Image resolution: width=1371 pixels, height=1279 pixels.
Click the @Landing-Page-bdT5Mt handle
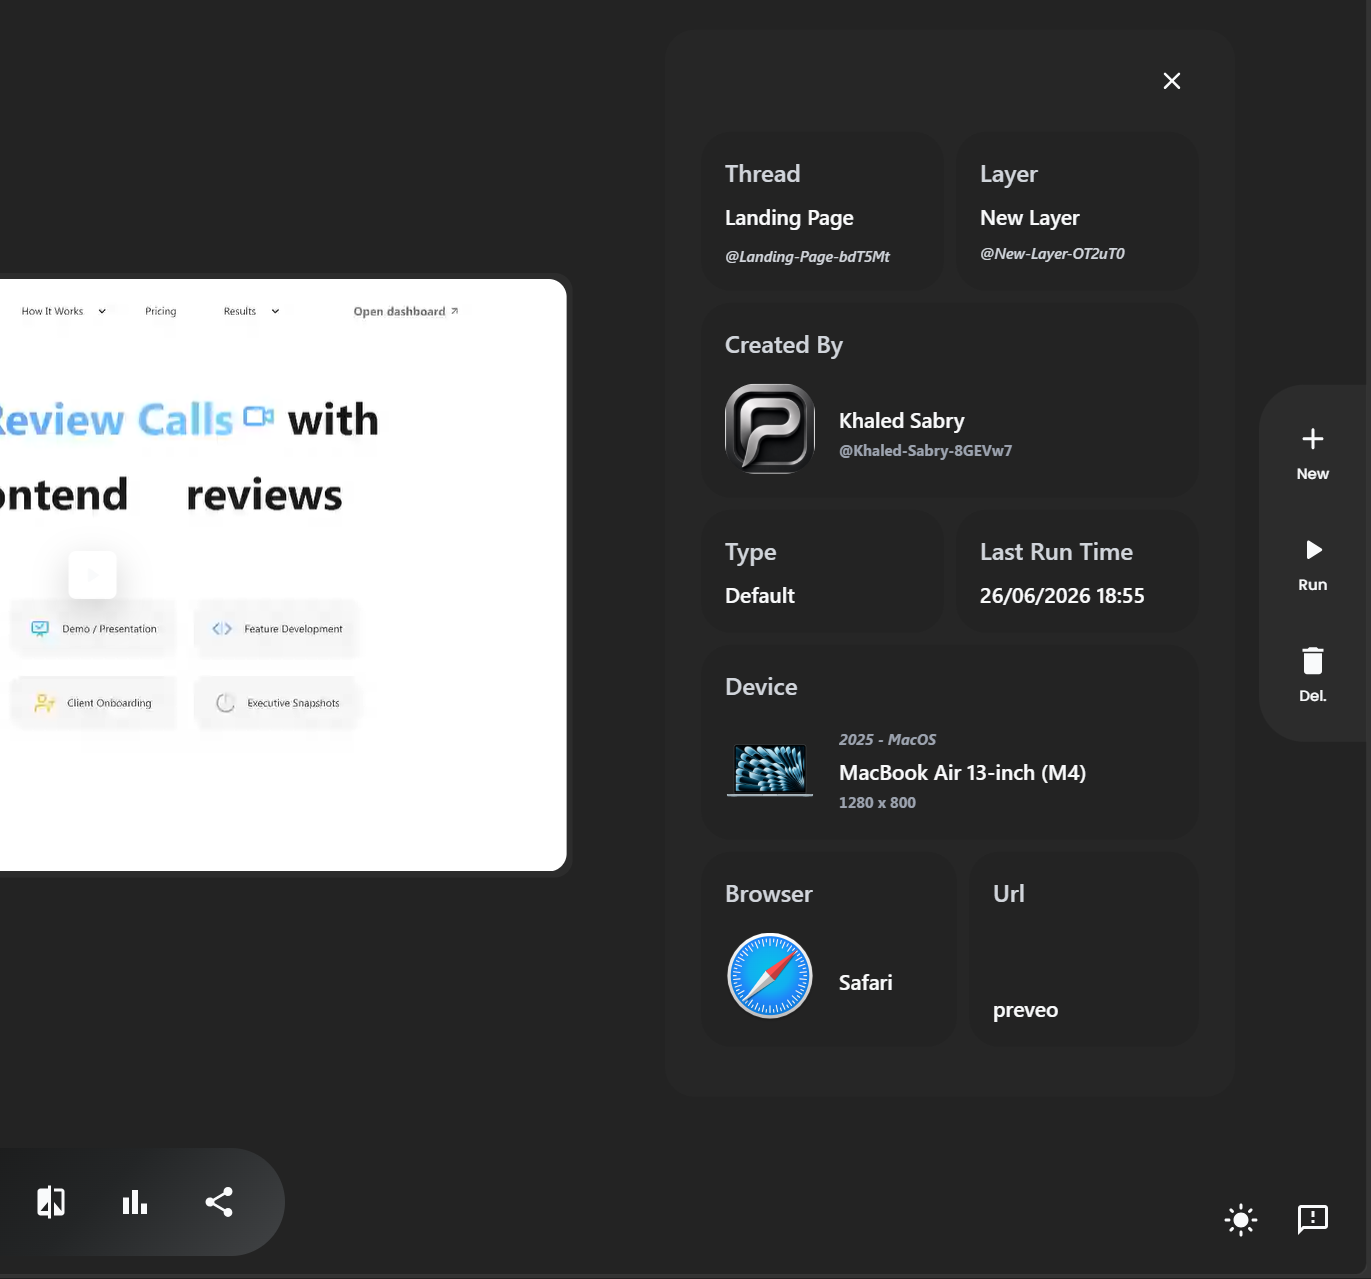pos(807,257)
